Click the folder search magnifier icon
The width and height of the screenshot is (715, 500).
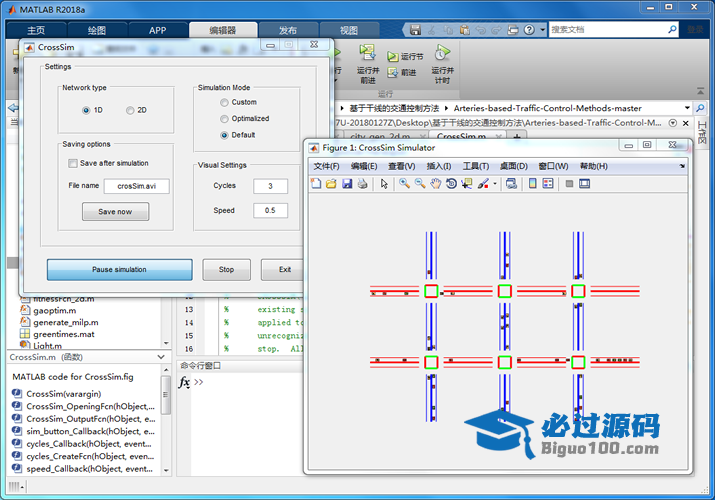coord(700,108)
